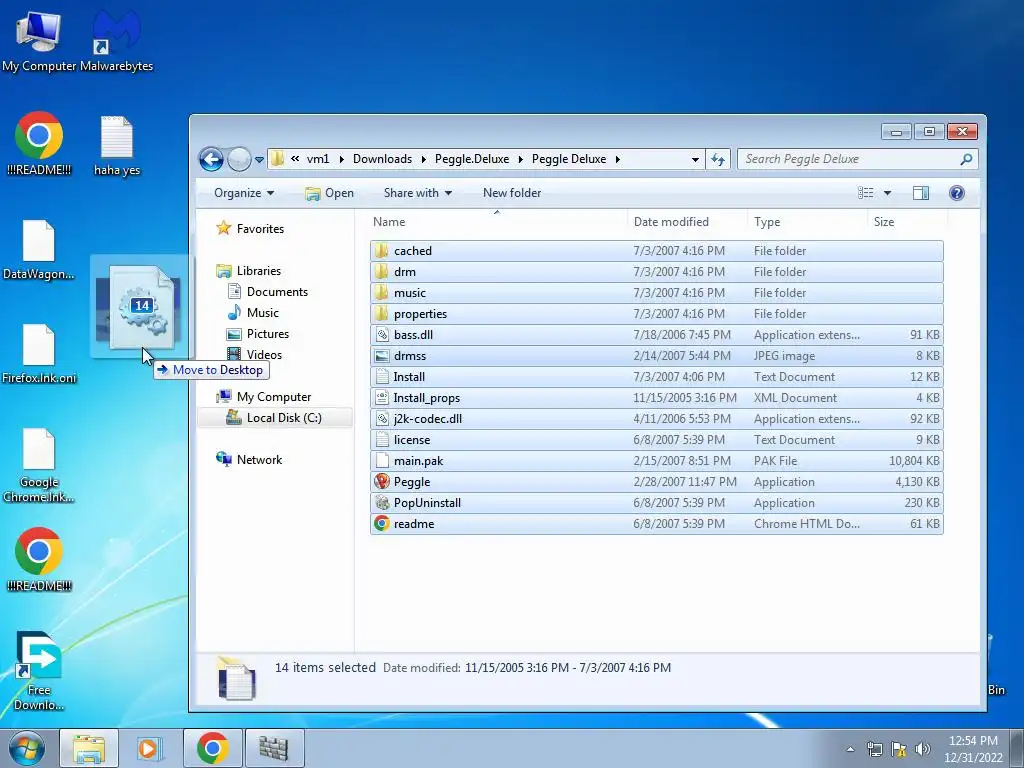The width and height of the screenshot is (1024, 768).
Task: Change view using the view icon
Action: (x=865, y=193)
